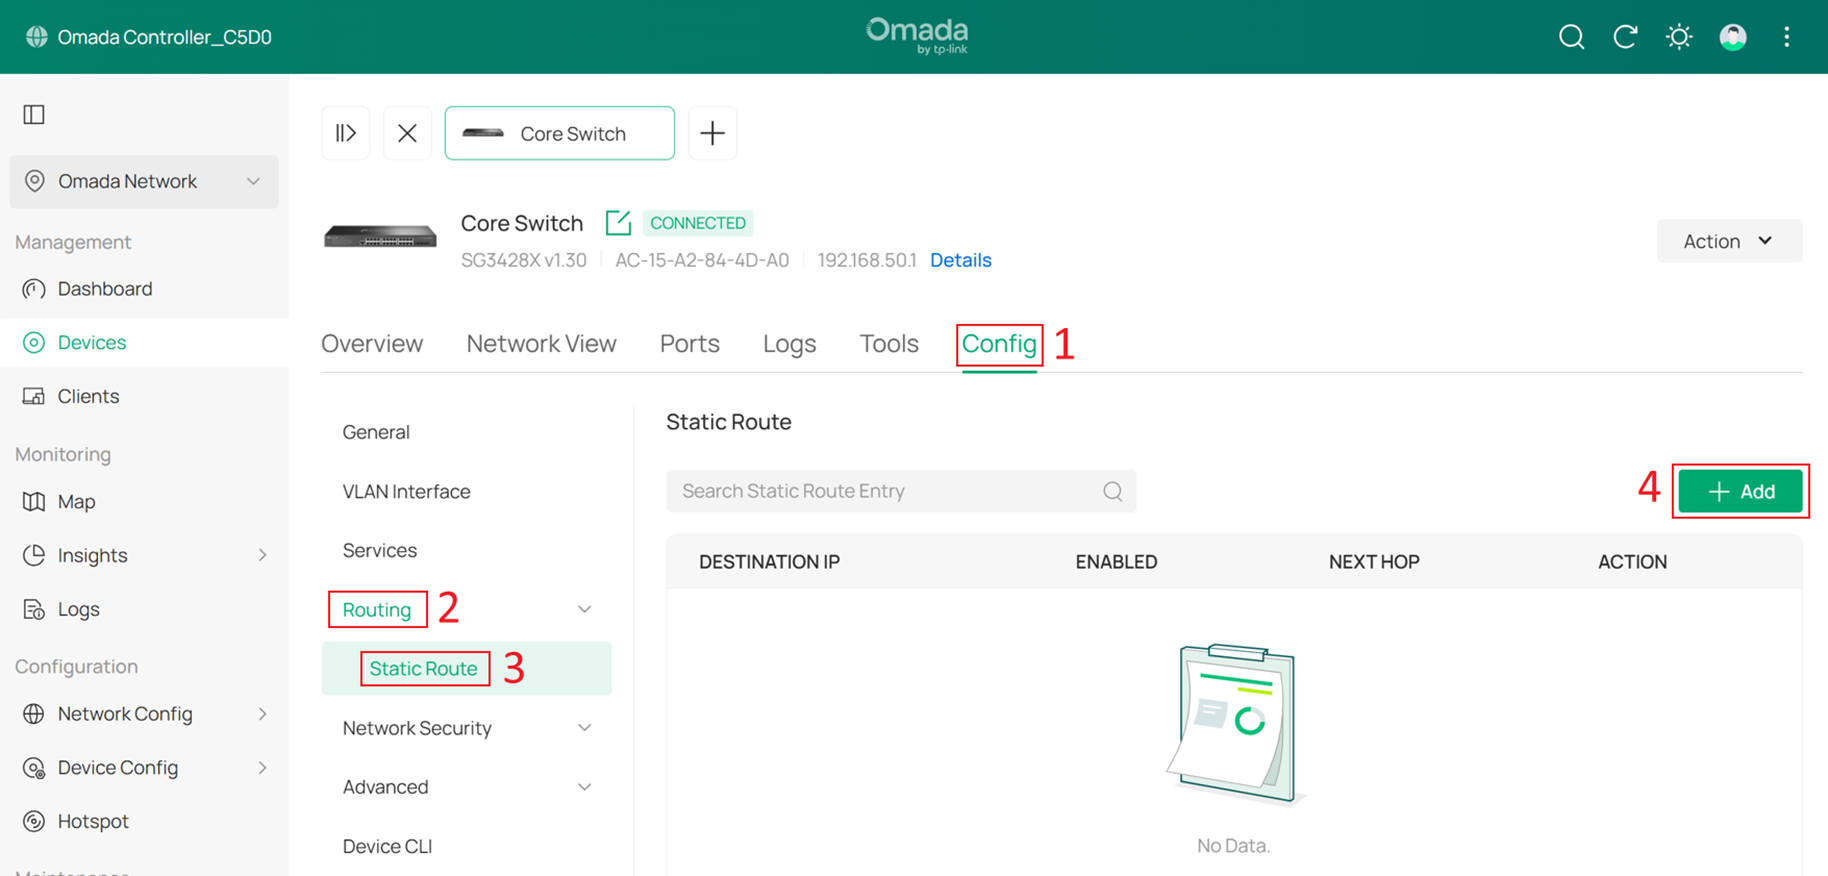1828x876 pixels.
Task: Click the Insights pie chart icon
Action: click(x=34, y=555)
